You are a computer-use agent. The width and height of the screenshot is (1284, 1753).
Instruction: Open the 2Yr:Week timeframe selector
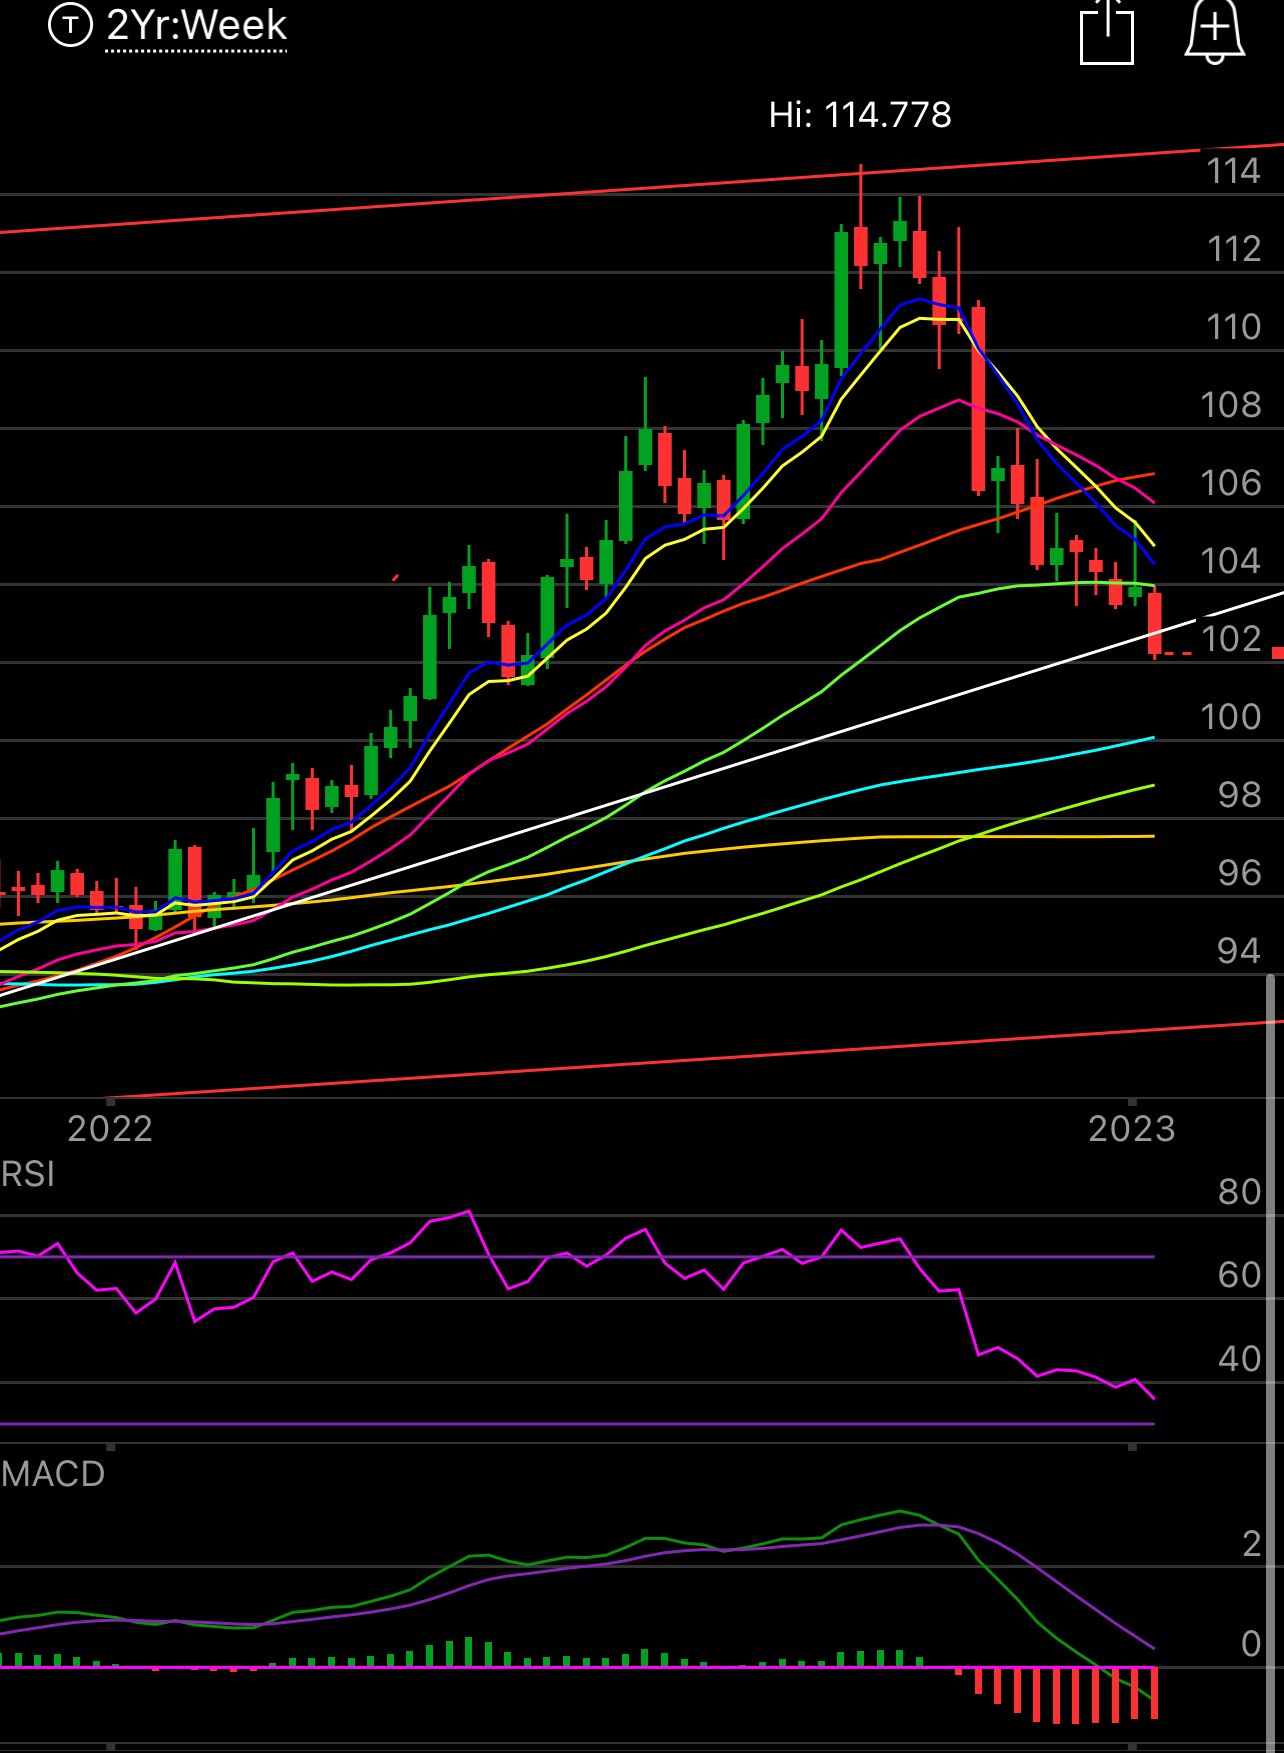[x=197, y=26]
